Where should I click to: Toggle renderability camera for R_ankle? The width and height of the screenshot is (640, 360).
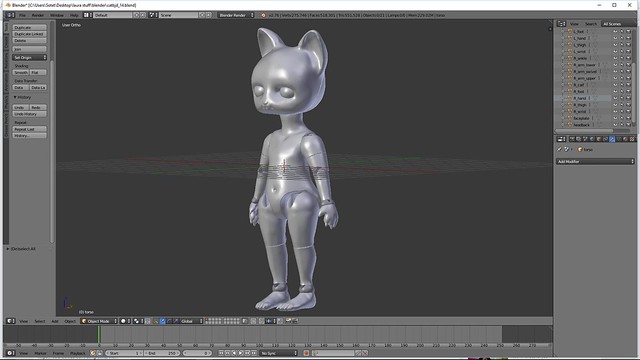[629, 58]
